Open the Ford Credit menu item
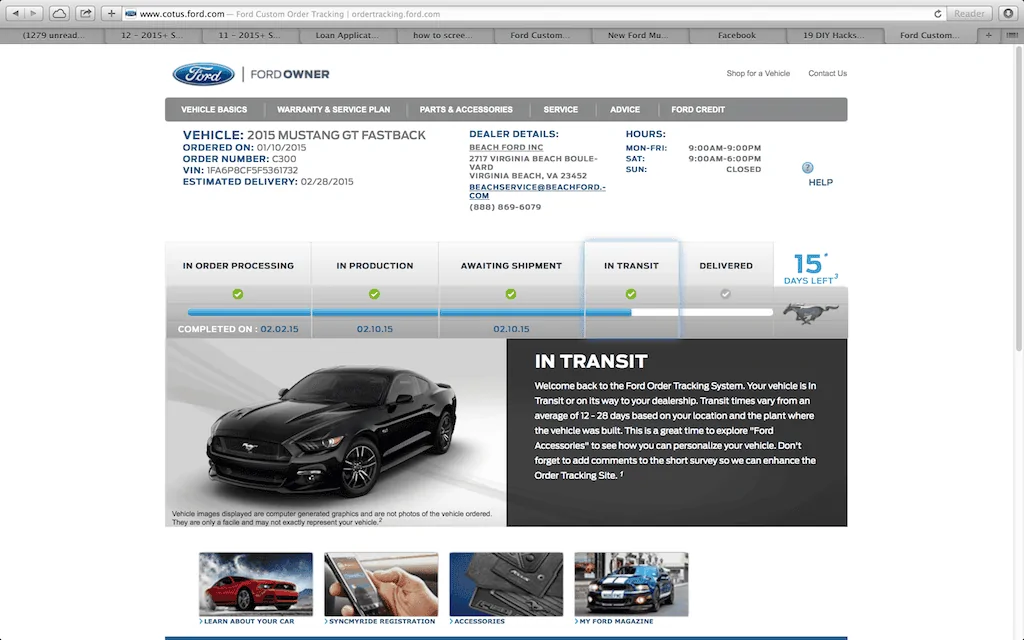The image size is (1024, 640). 698,110
